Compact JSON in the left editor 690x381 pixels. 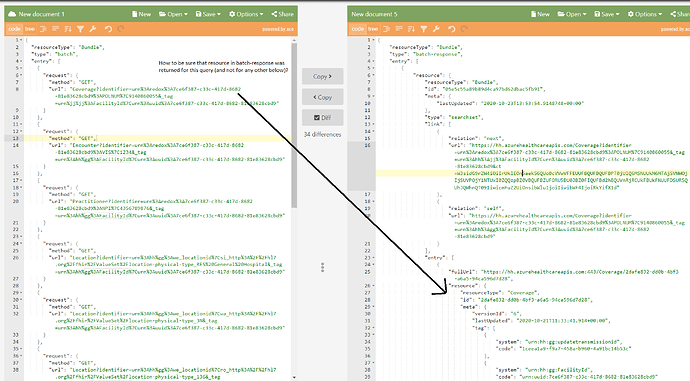click(55, 29)
